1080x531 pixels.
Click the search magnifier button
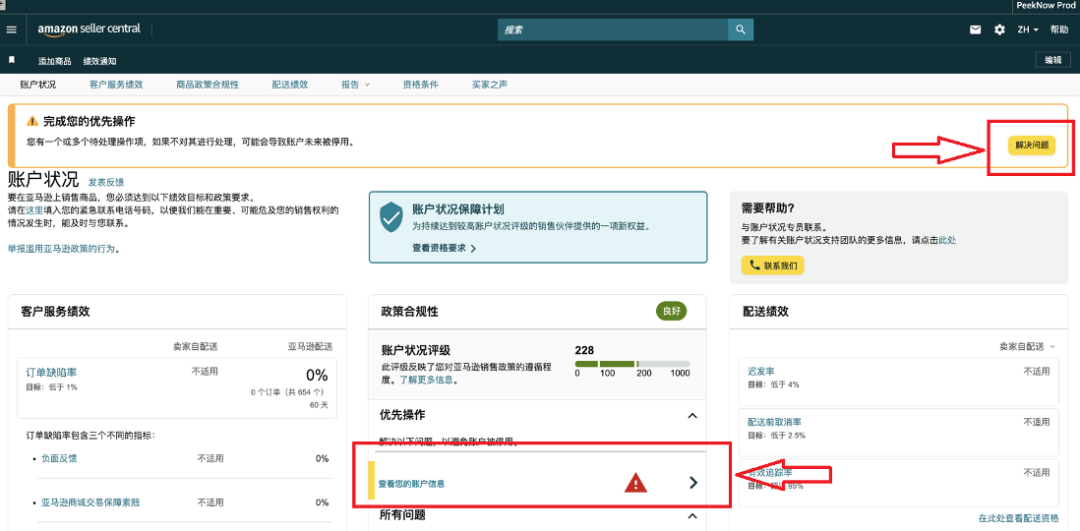tap(740, 30)
